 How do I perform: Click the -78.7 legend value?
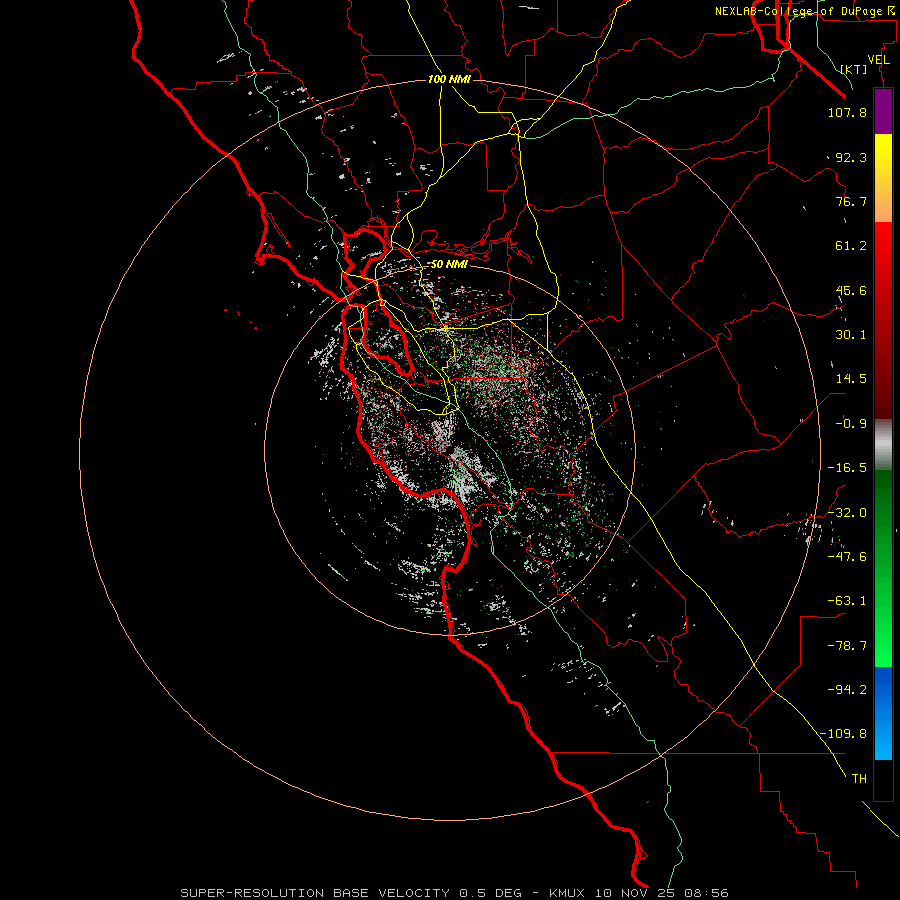tap(847, 646)
